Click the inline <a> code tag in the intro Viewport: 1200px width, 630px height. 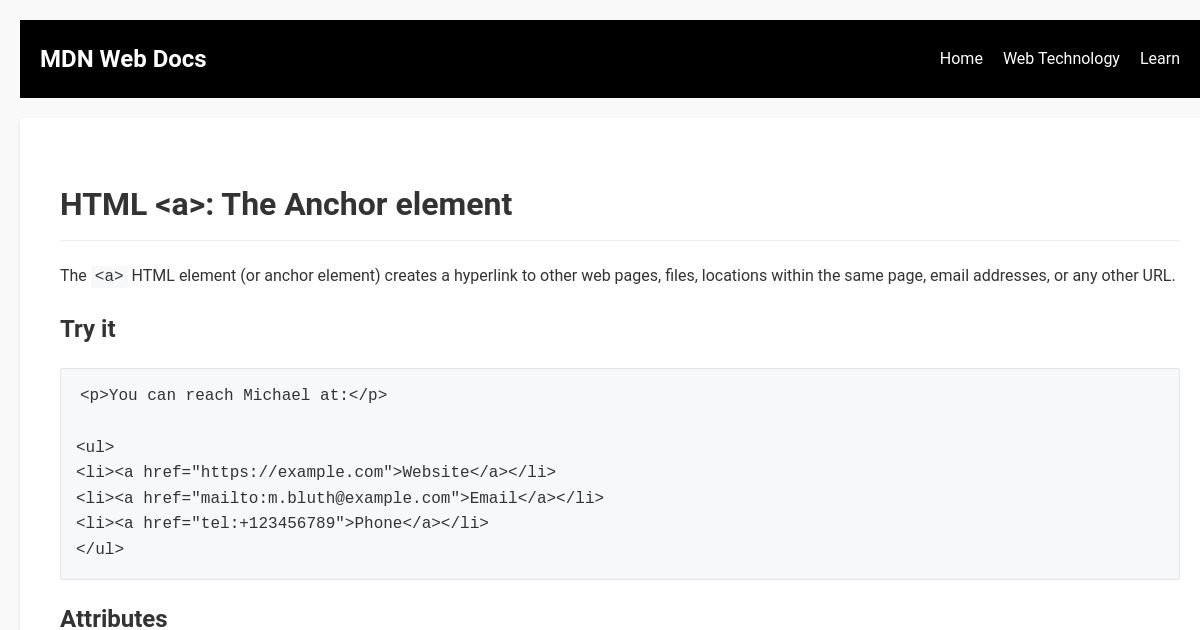click(x=109, y=276)
